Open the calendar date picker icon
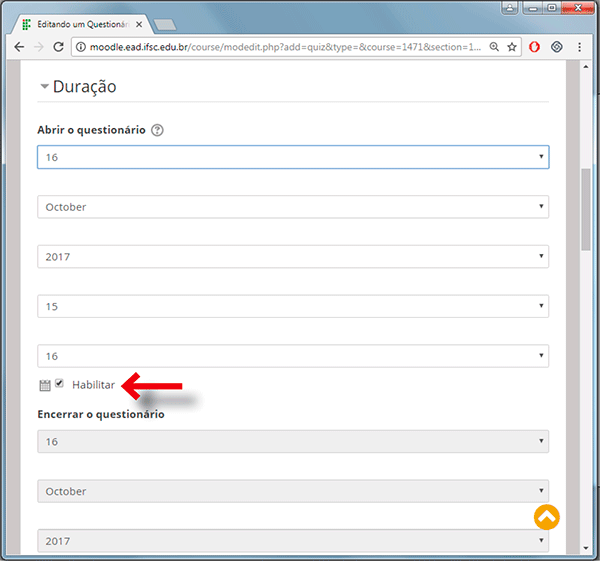This screenshot has height=561, width=600. click(x=44, y=385)
